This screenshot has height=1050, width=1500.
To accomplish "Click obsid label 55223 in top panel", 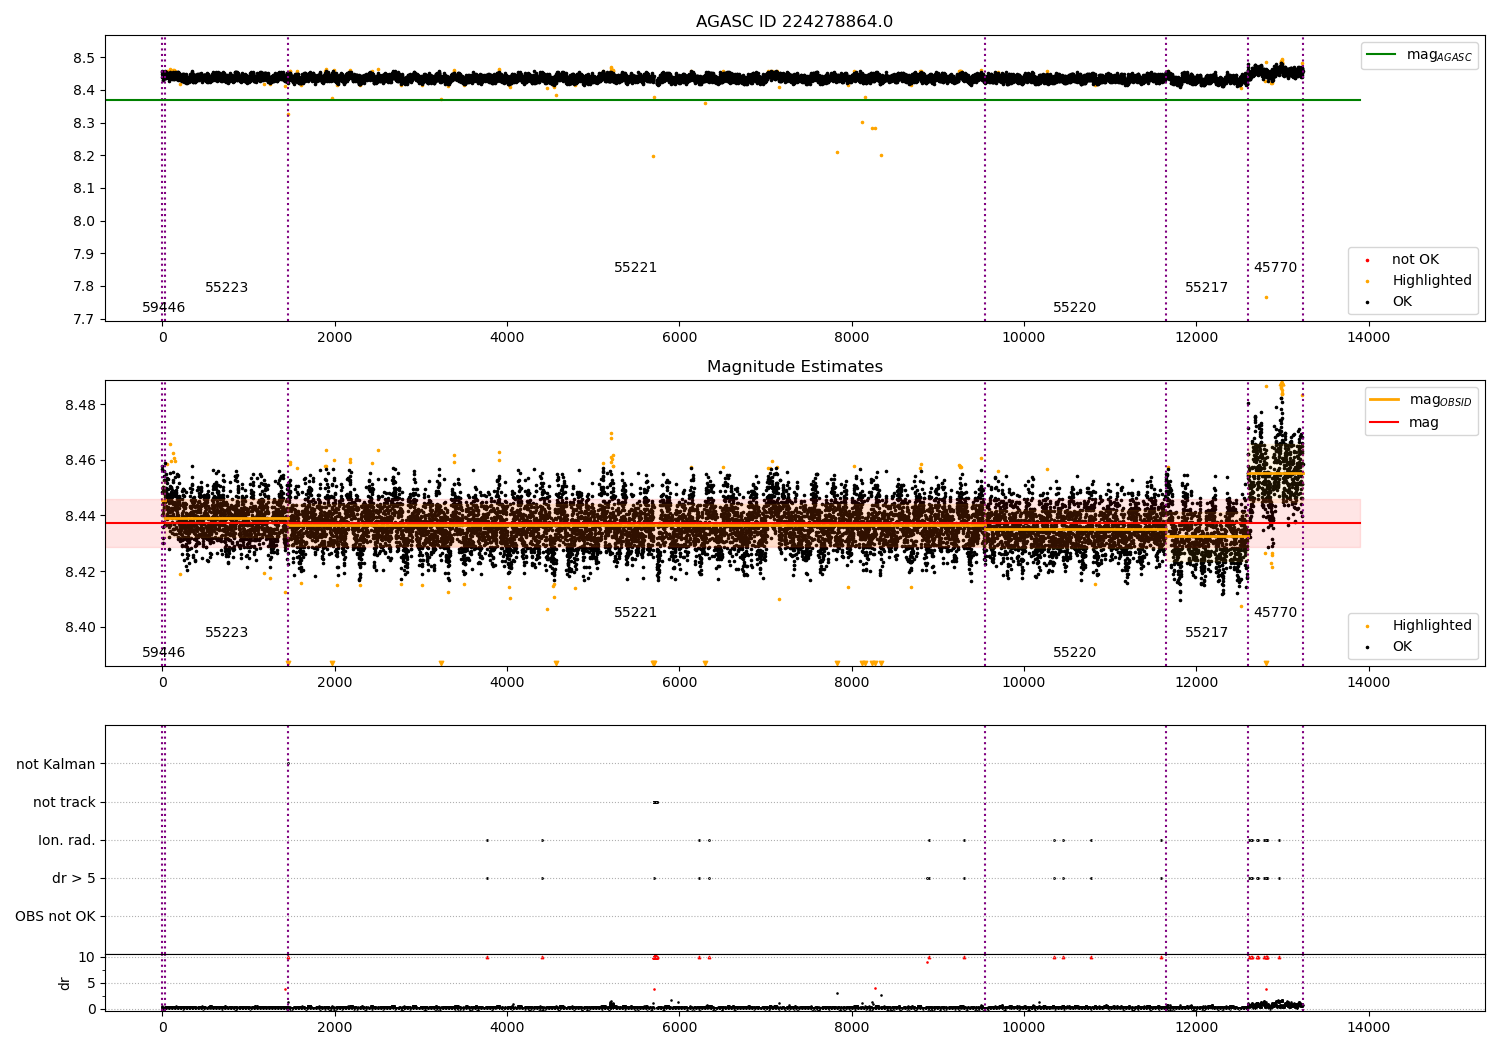I will click(x=226, y=288).
